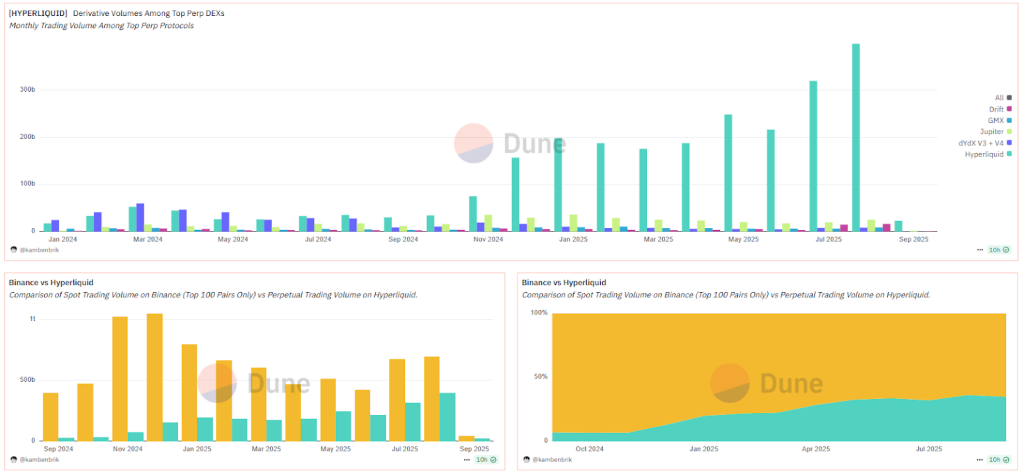Open three-dot menu on Binance bar chart

tap(465, 459)
